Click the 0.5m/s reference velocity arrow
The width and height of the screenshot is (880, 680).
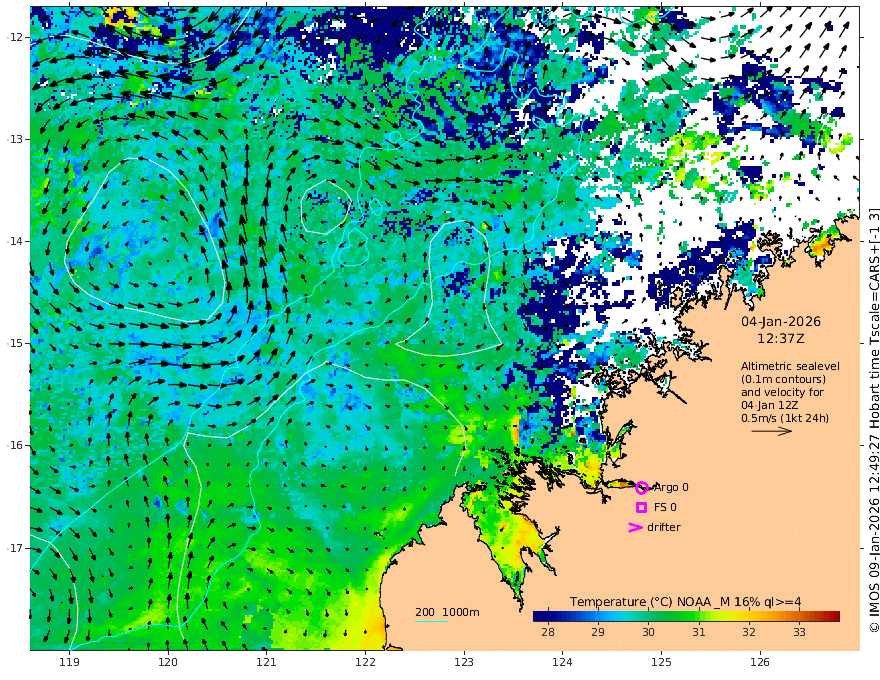pos(772,431)
